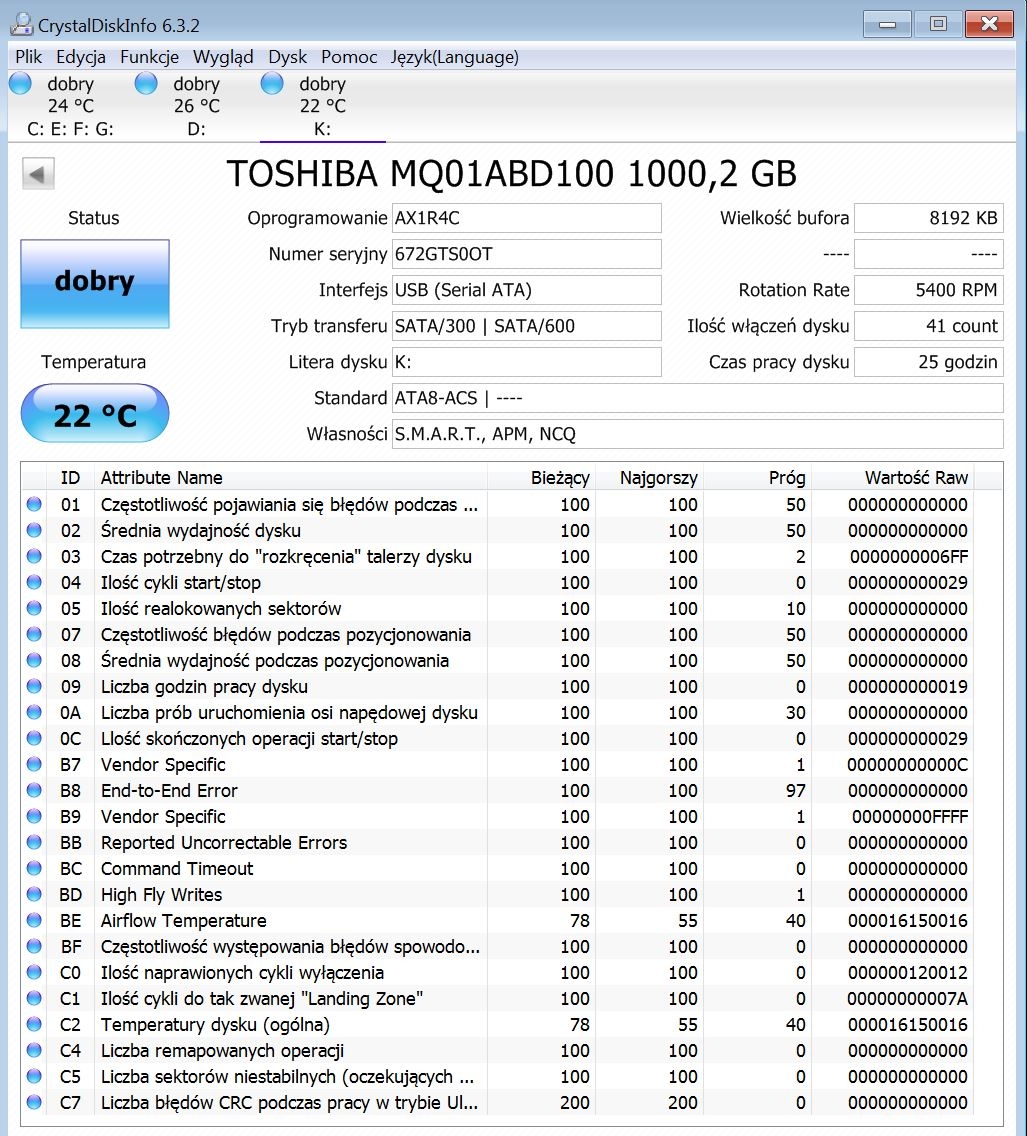
Task: Click the blue status dot of attribute BC
Action: [x=34, y=868]
